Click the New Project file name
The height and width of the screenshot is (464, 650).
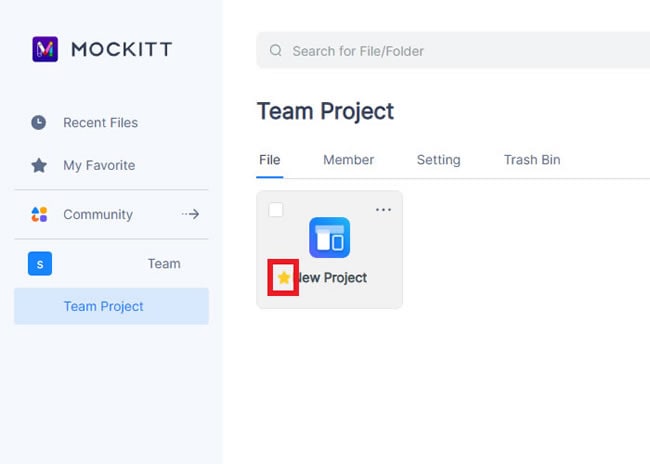coord(332,278)
